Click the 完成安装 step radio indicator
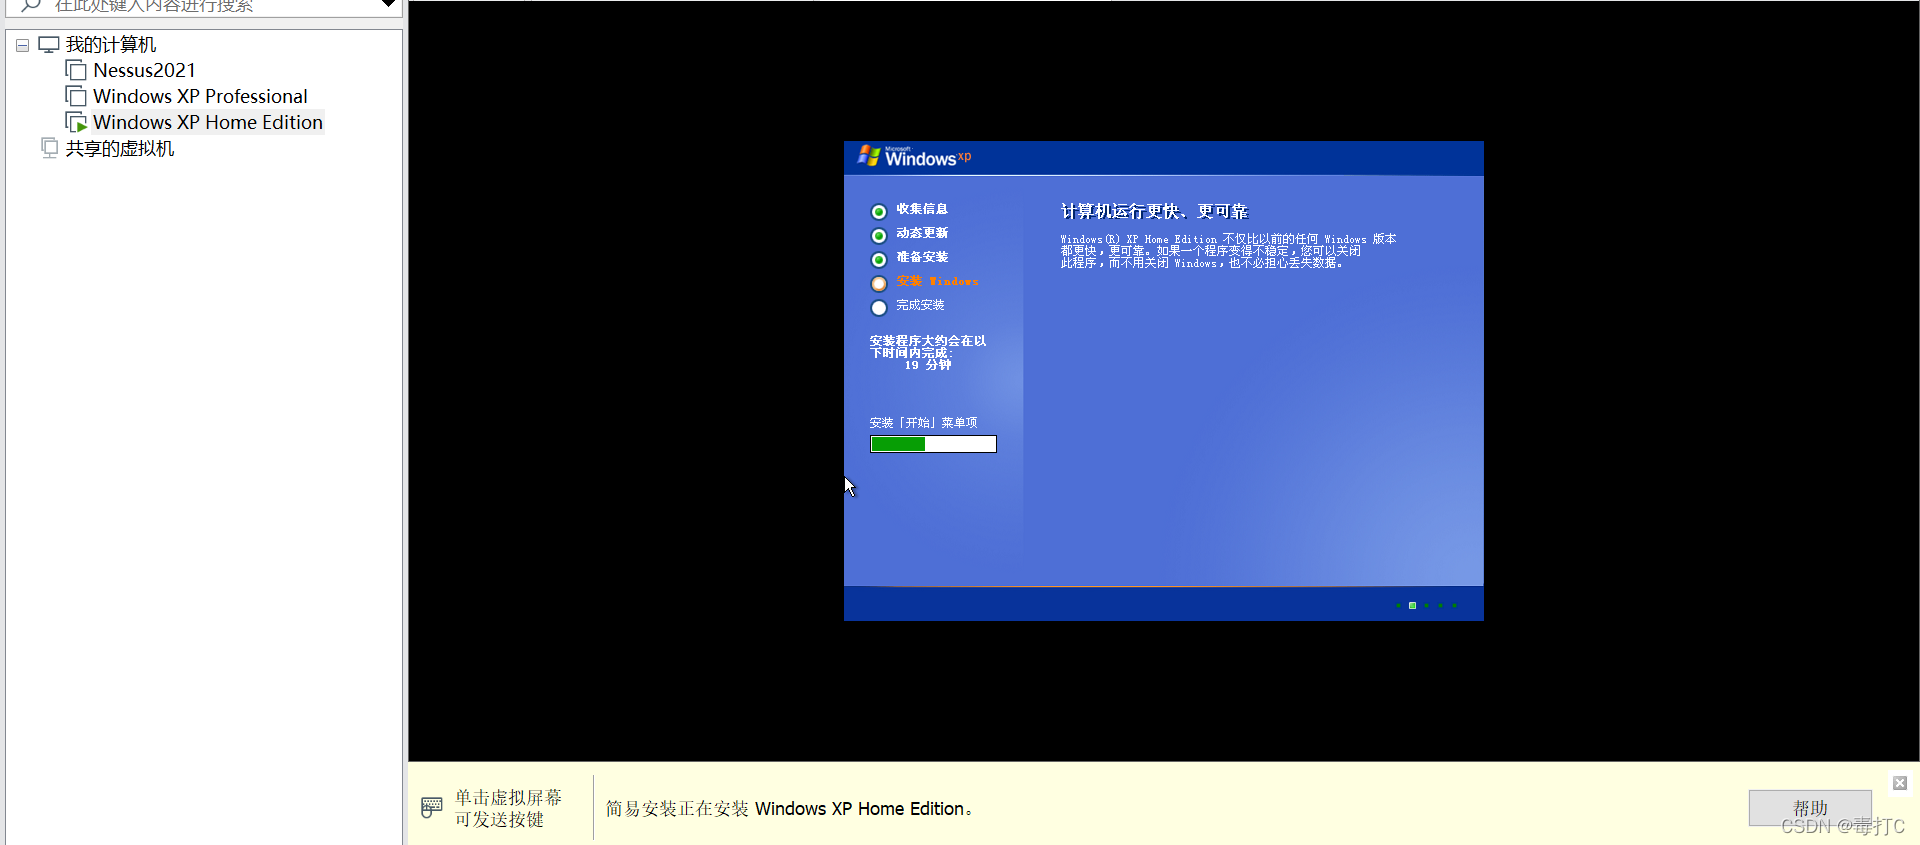Image resolution: width=1920 pixels, height=845 pixels. 879,307
